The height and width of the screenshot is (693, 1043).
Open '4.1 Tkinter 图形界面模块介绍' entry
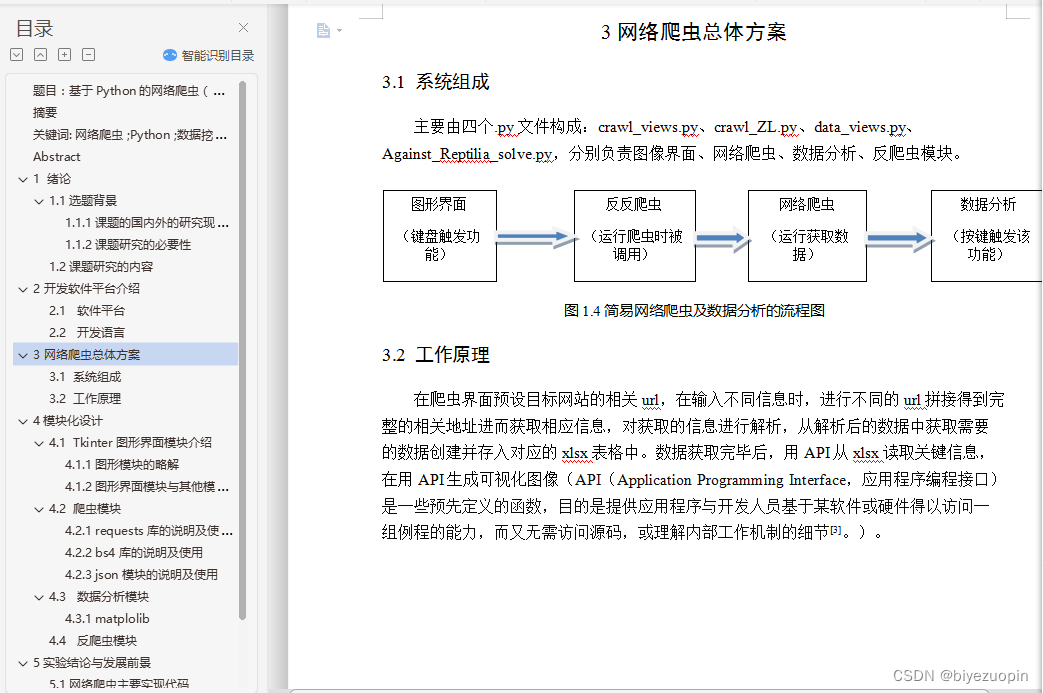(x=130, y=442)
